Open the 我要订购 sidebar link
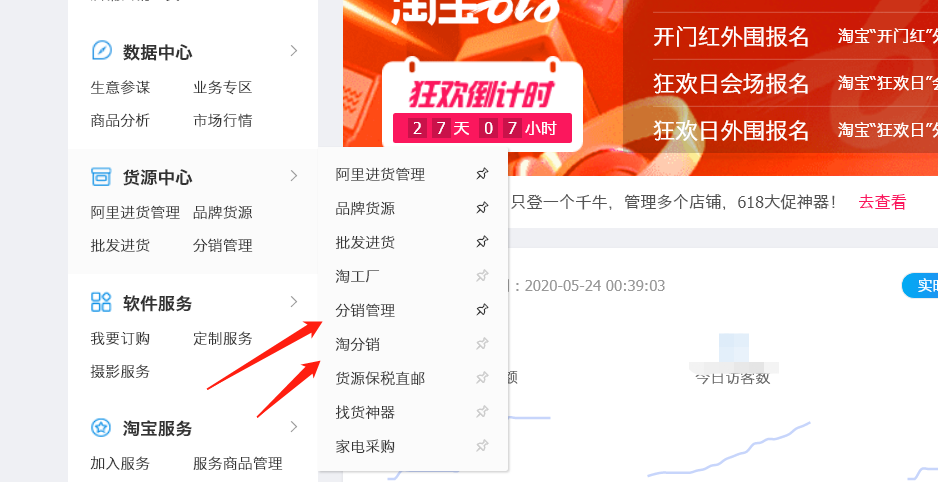 click(120, 338)
